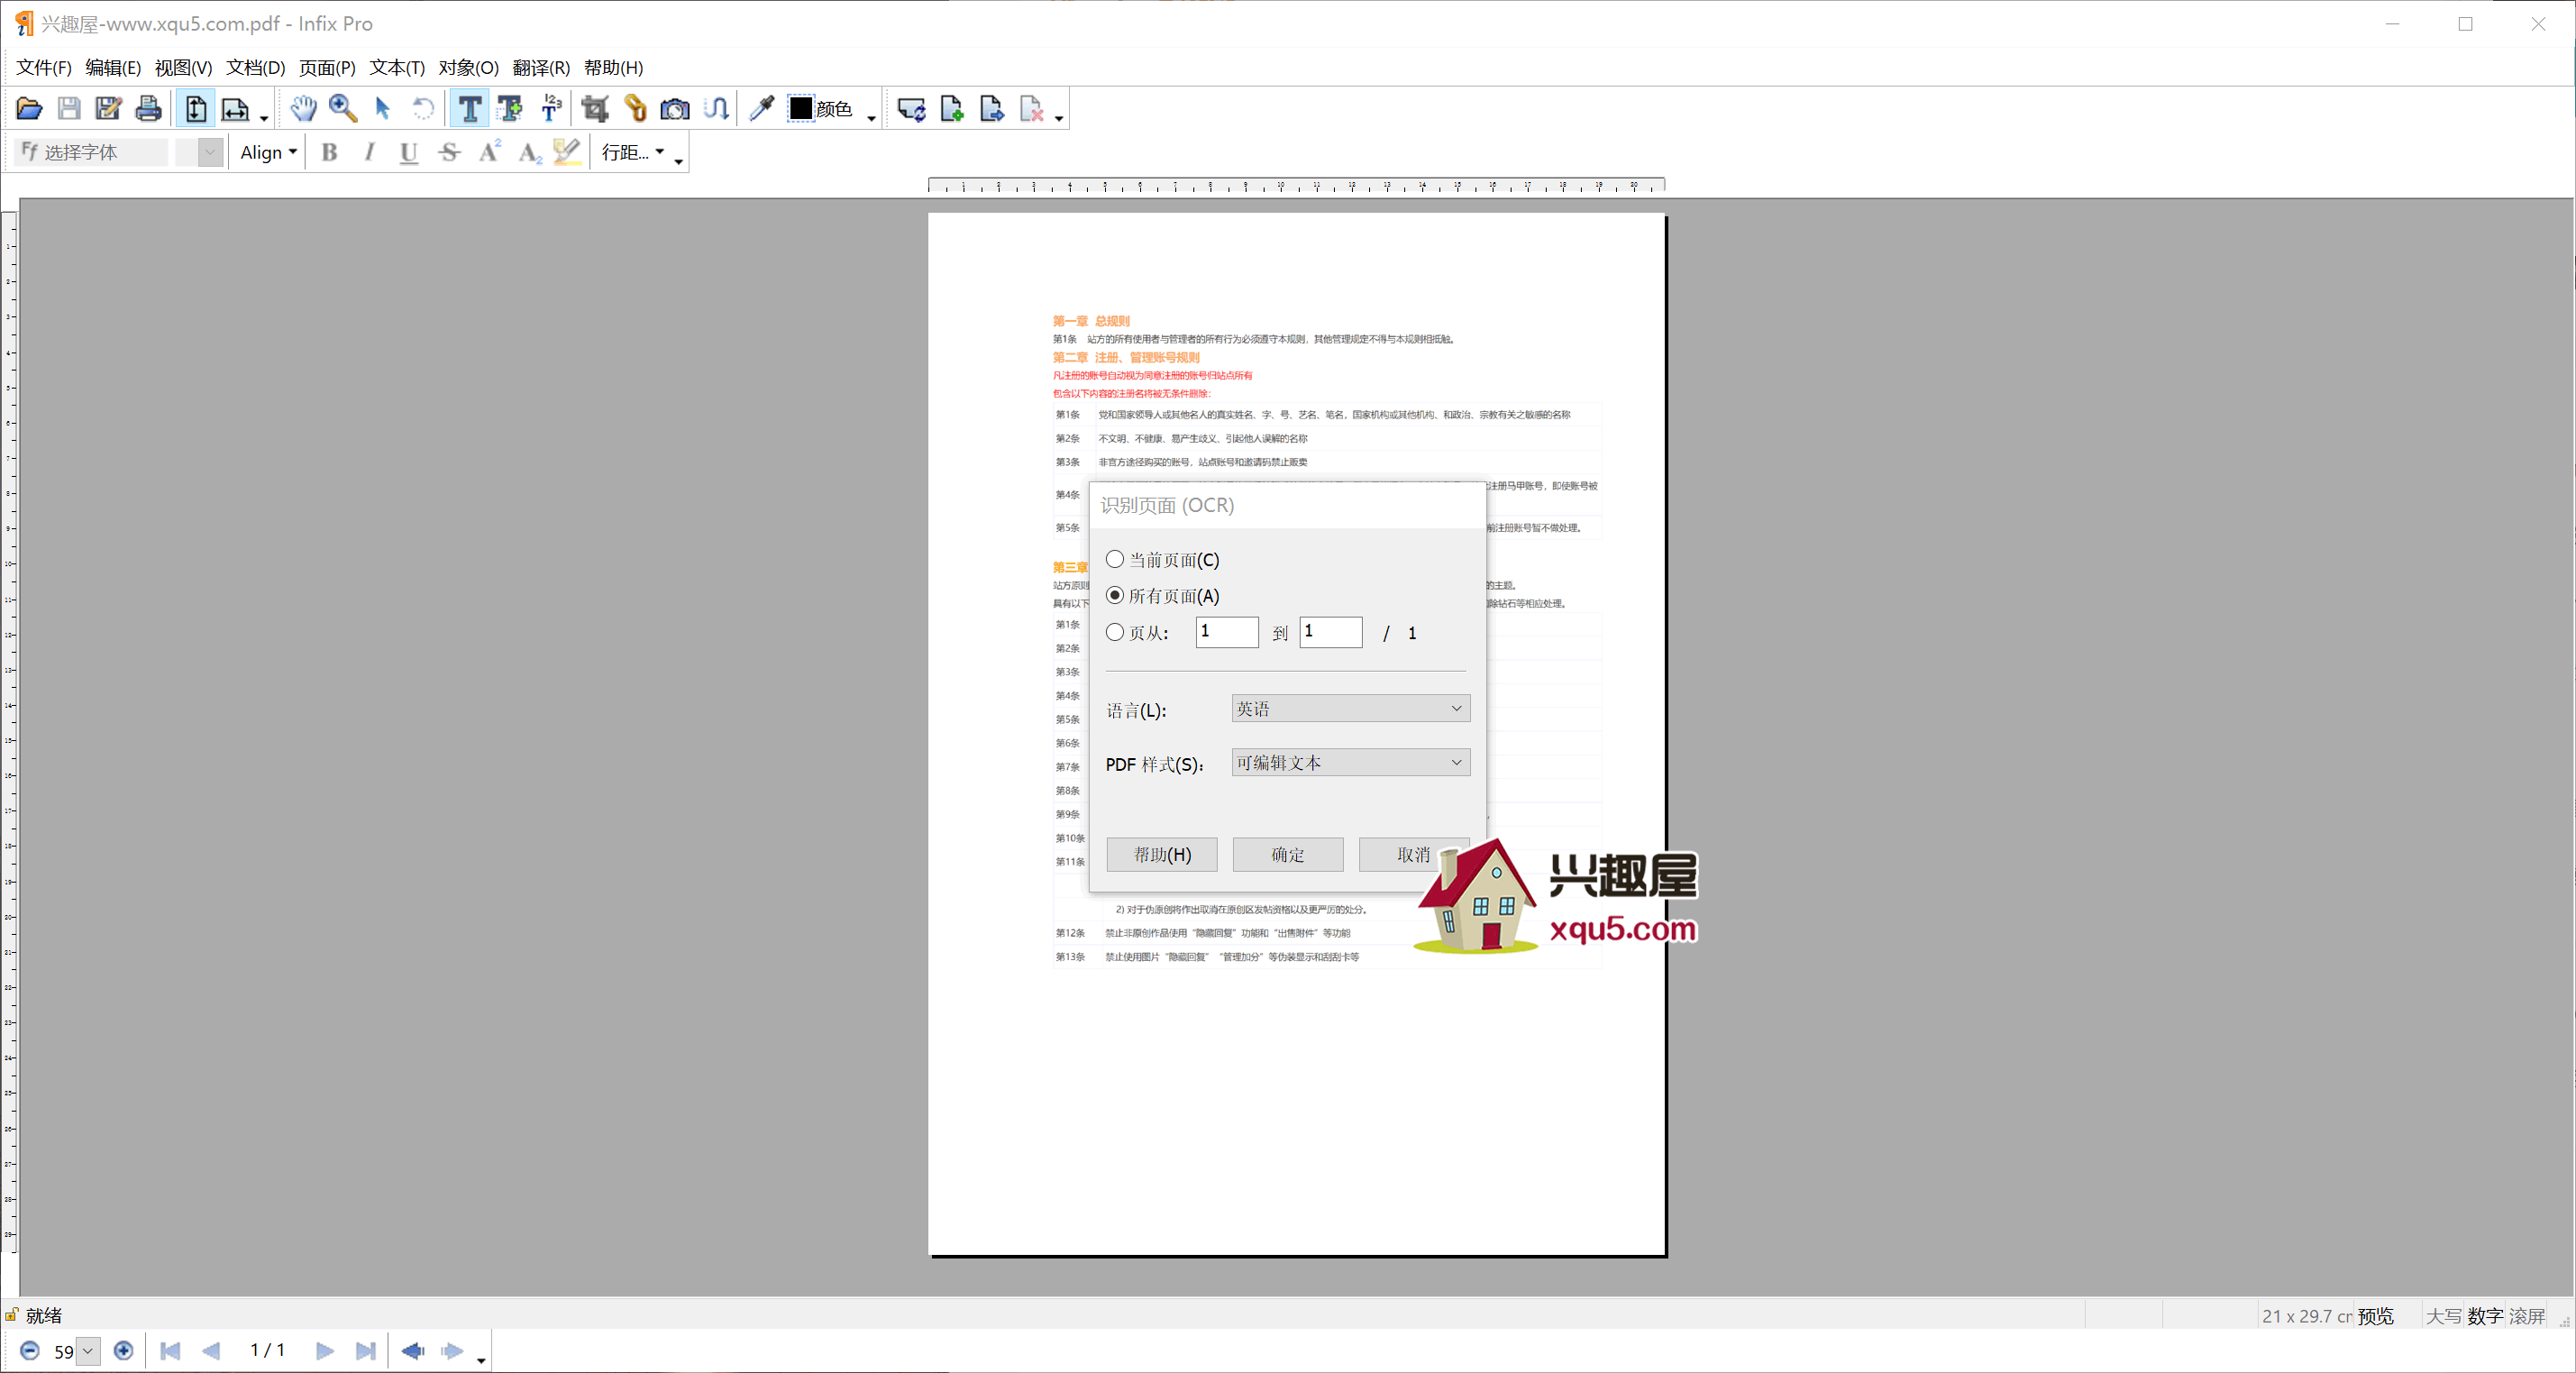
Task: Open the 翻译(R) menu
Action: pyautogui.click(x=541, y=67)
